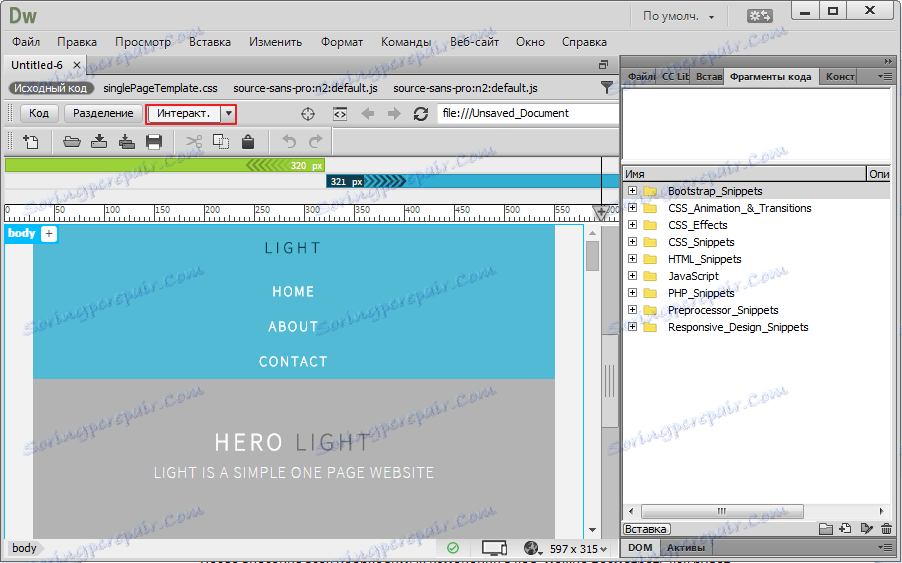This screenshot has width=902, height=563.
Task: Expand the Preprocessor_Snippets folder
Action: click(x=632, y=309)
